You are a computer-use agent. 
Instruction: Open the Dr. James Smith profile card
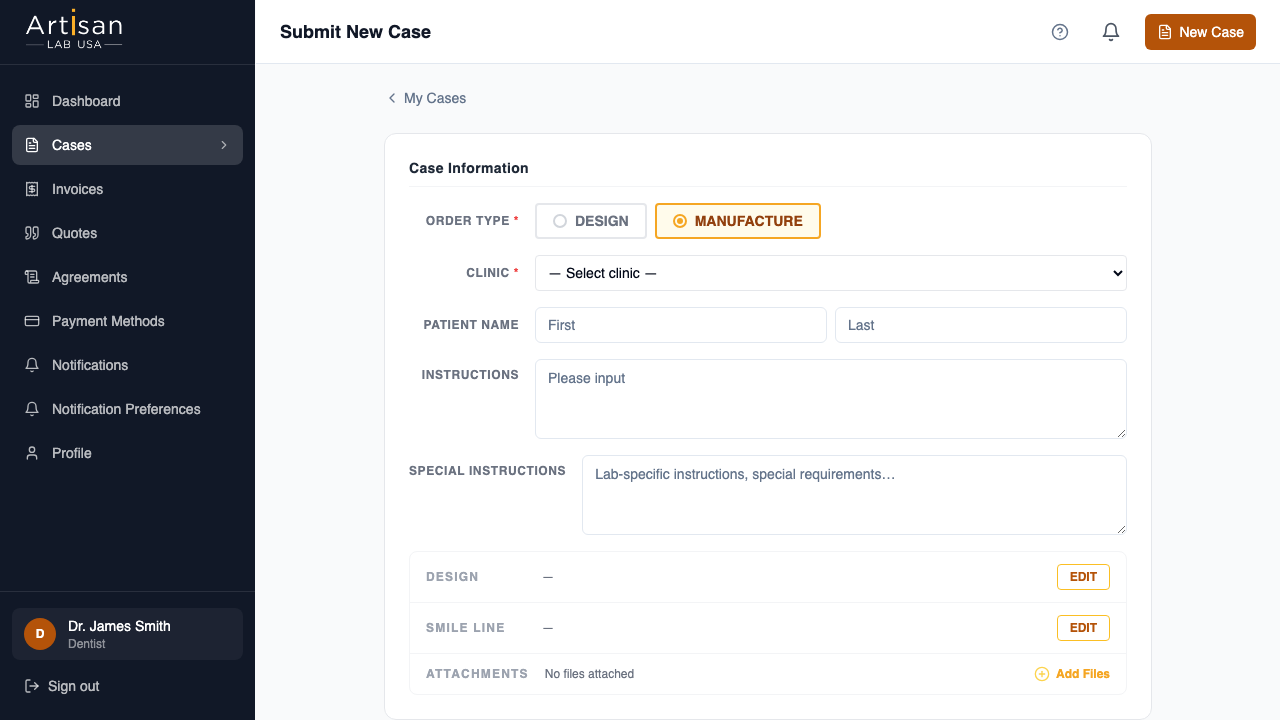[x=127, y=634]
